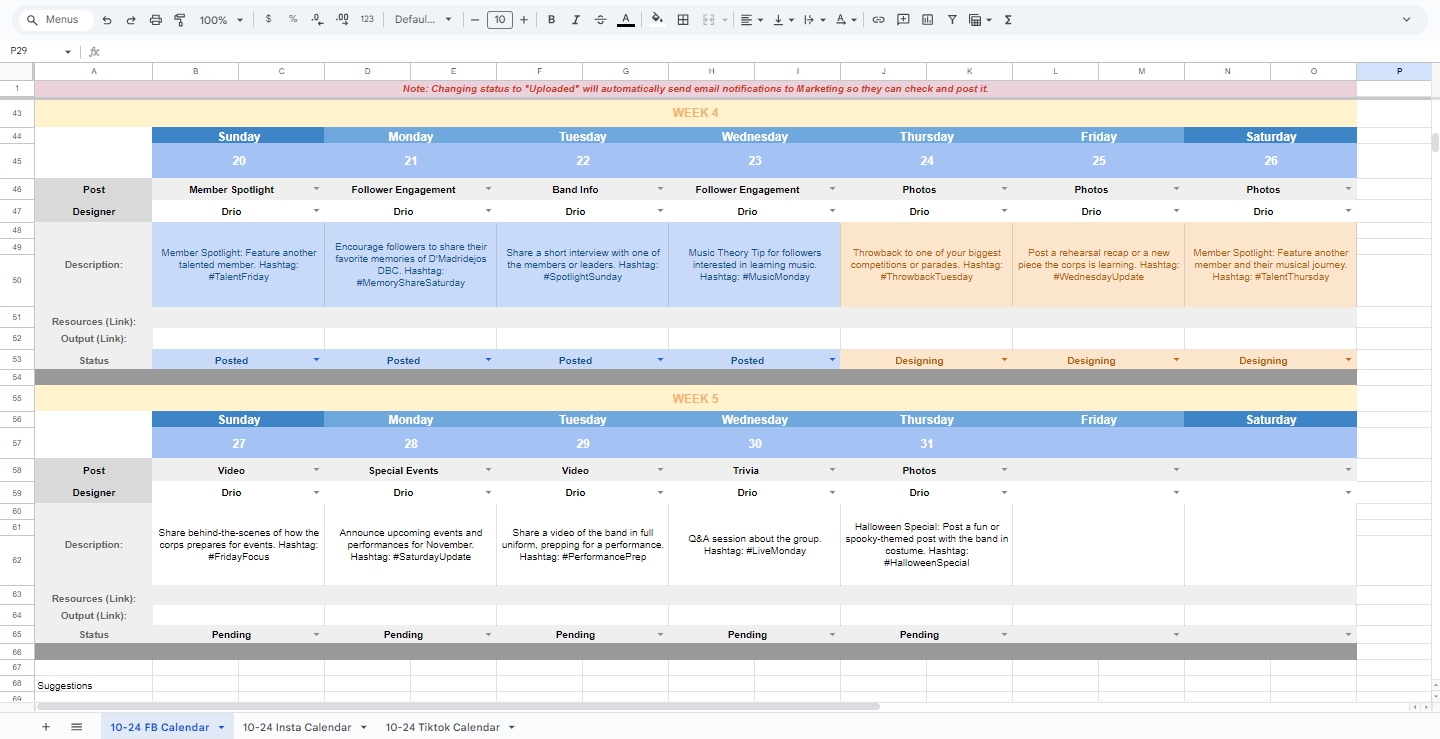Open Special Events post type dropdown
Viewport: 1440px width, 739px height.
click(488, 470)
